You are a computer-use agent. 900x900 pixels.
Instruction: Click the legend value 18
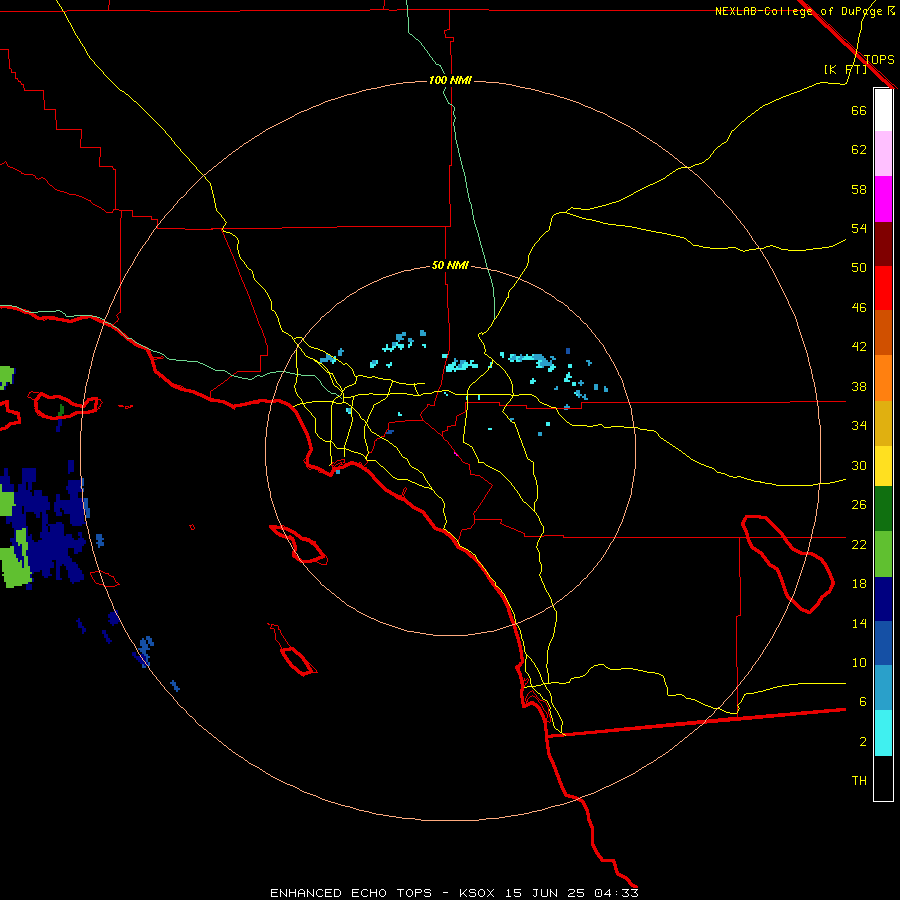click(x=859, y=584)
